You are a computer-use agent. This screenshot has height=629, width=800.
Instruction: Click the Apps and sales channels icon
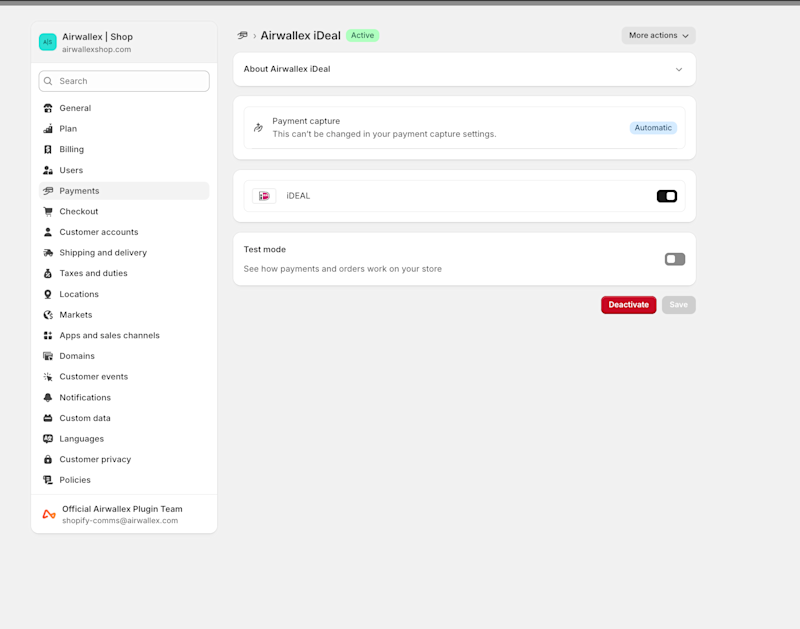point(48,335)
